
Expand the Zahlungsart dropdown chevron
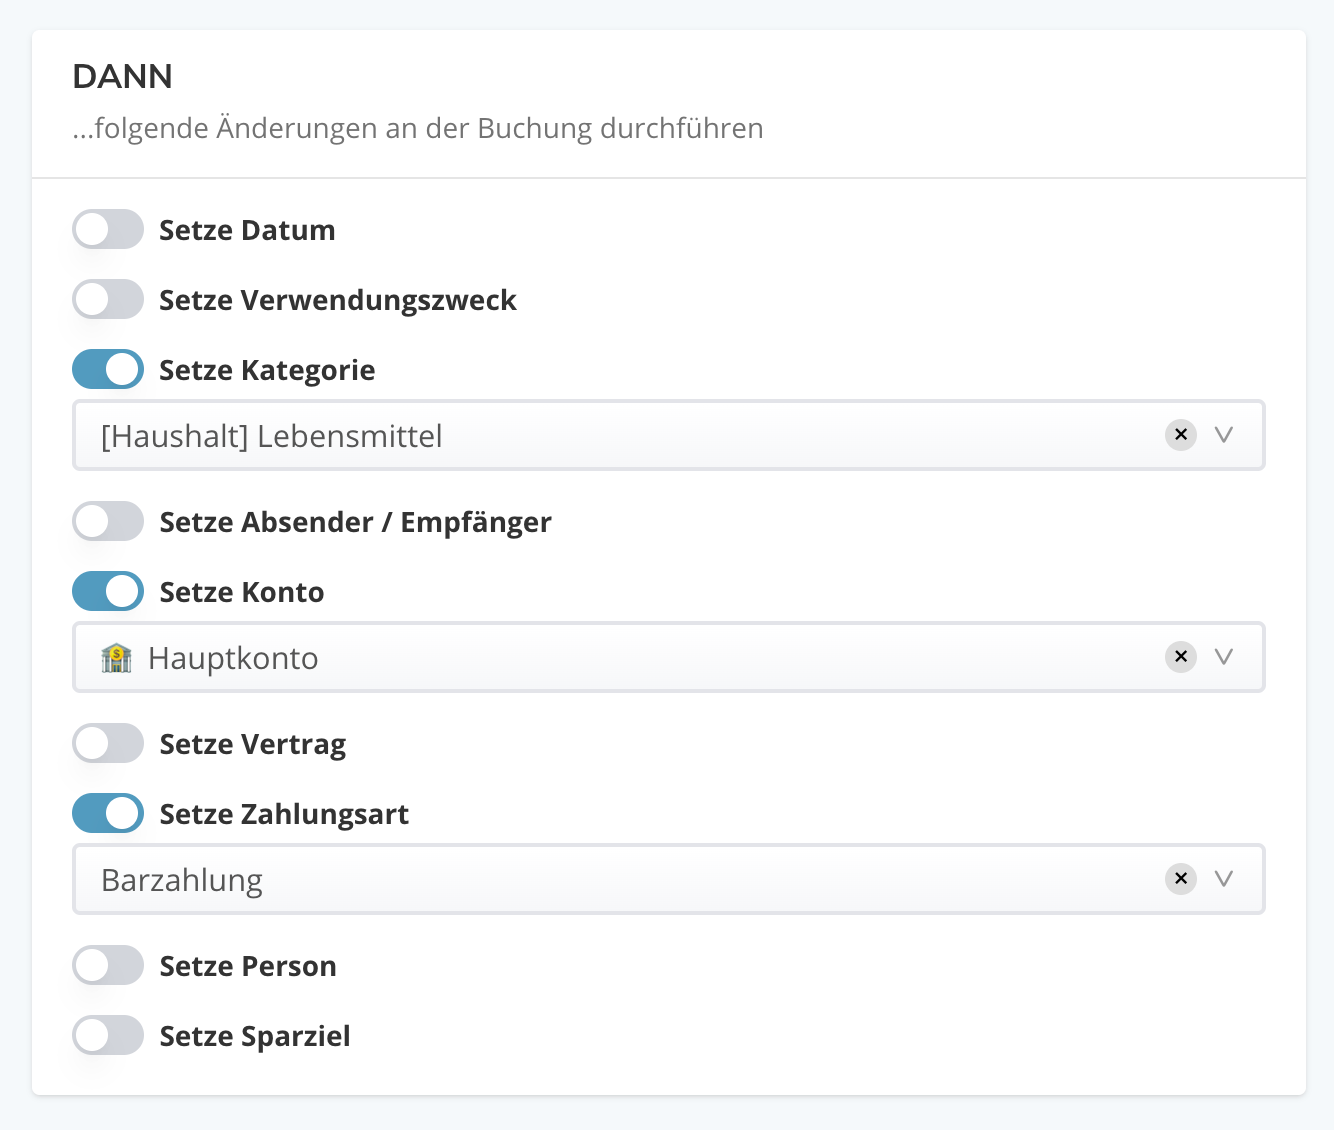click(x=1224, y=879)
